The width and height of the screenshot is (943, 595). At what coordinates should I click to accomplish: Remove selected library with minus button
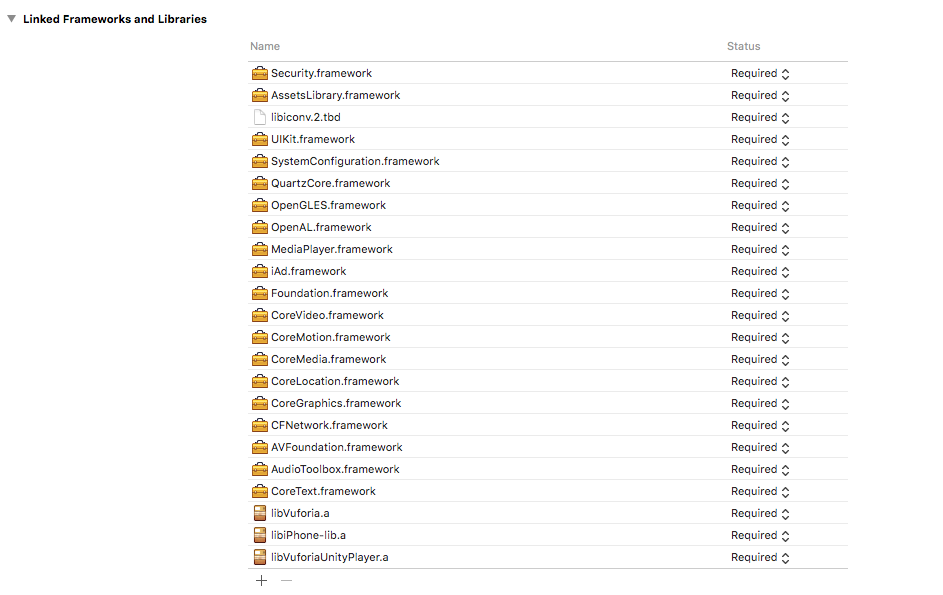click(x=286, y=580)
